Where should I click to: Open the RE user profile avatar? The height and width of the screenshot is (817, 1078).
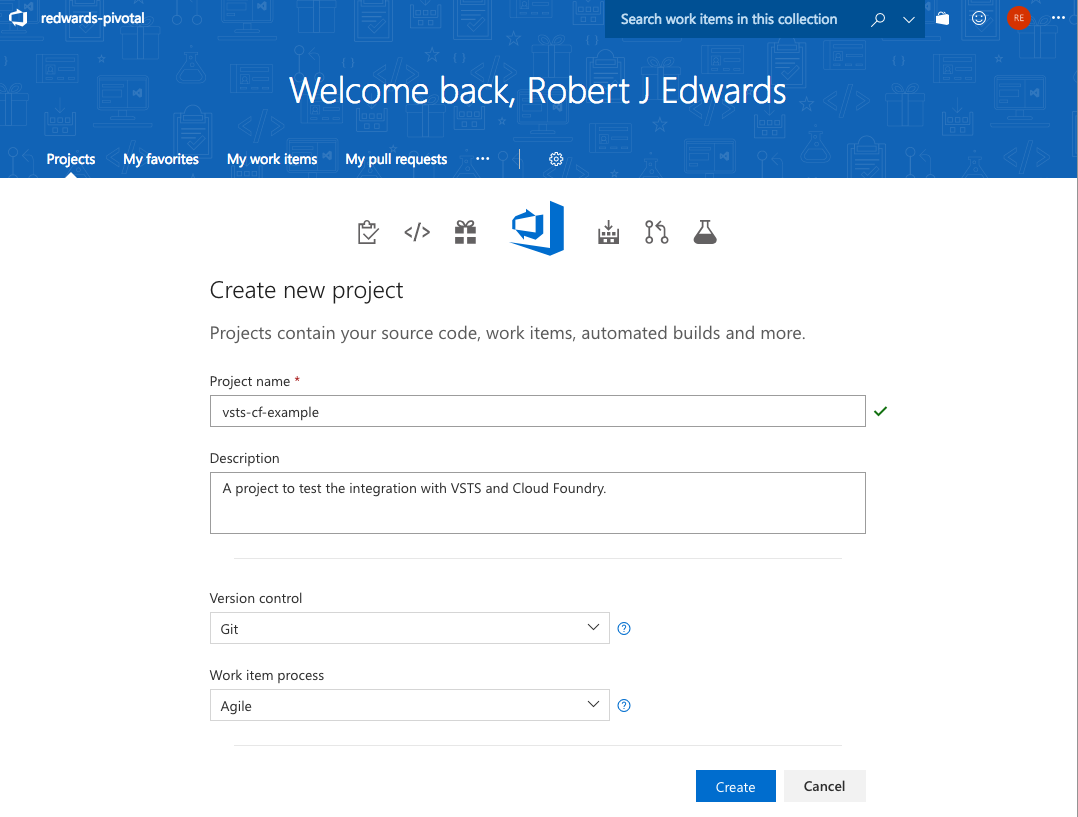[x=1018, y=18]
